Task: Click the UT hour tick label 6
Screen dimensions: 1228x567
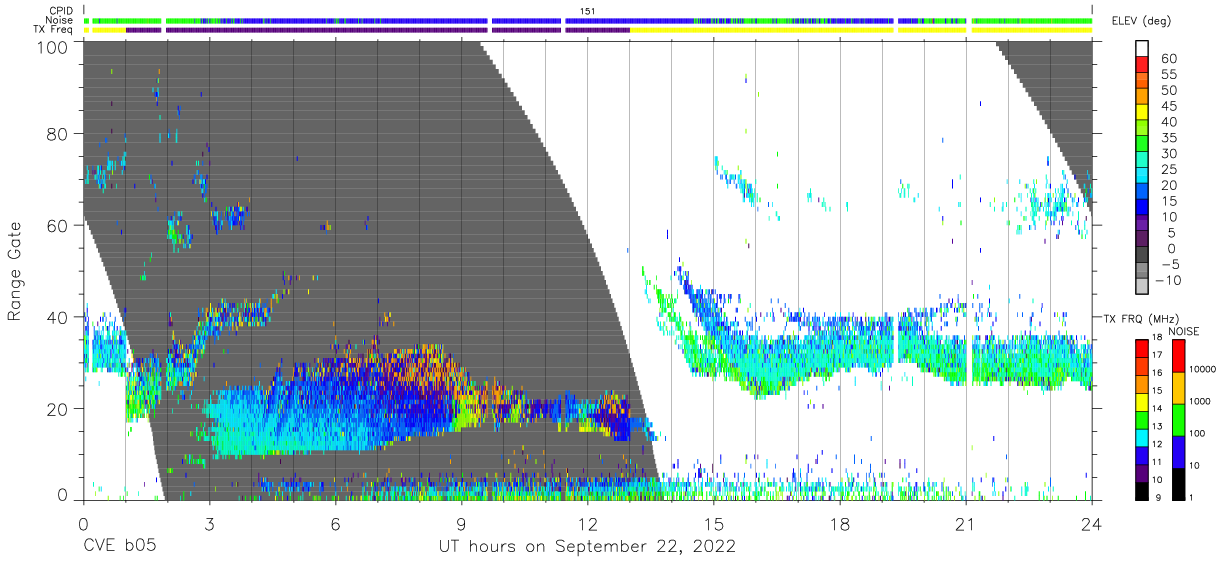Action: pyautogui.click(x=335, y=524)
